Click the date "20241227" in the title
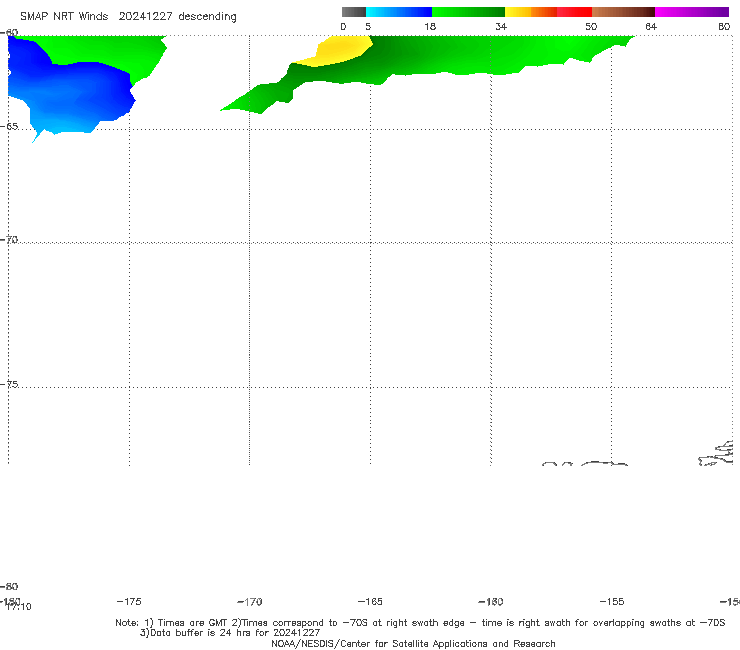Screen dimensions: 740x650 click(145, 17)
